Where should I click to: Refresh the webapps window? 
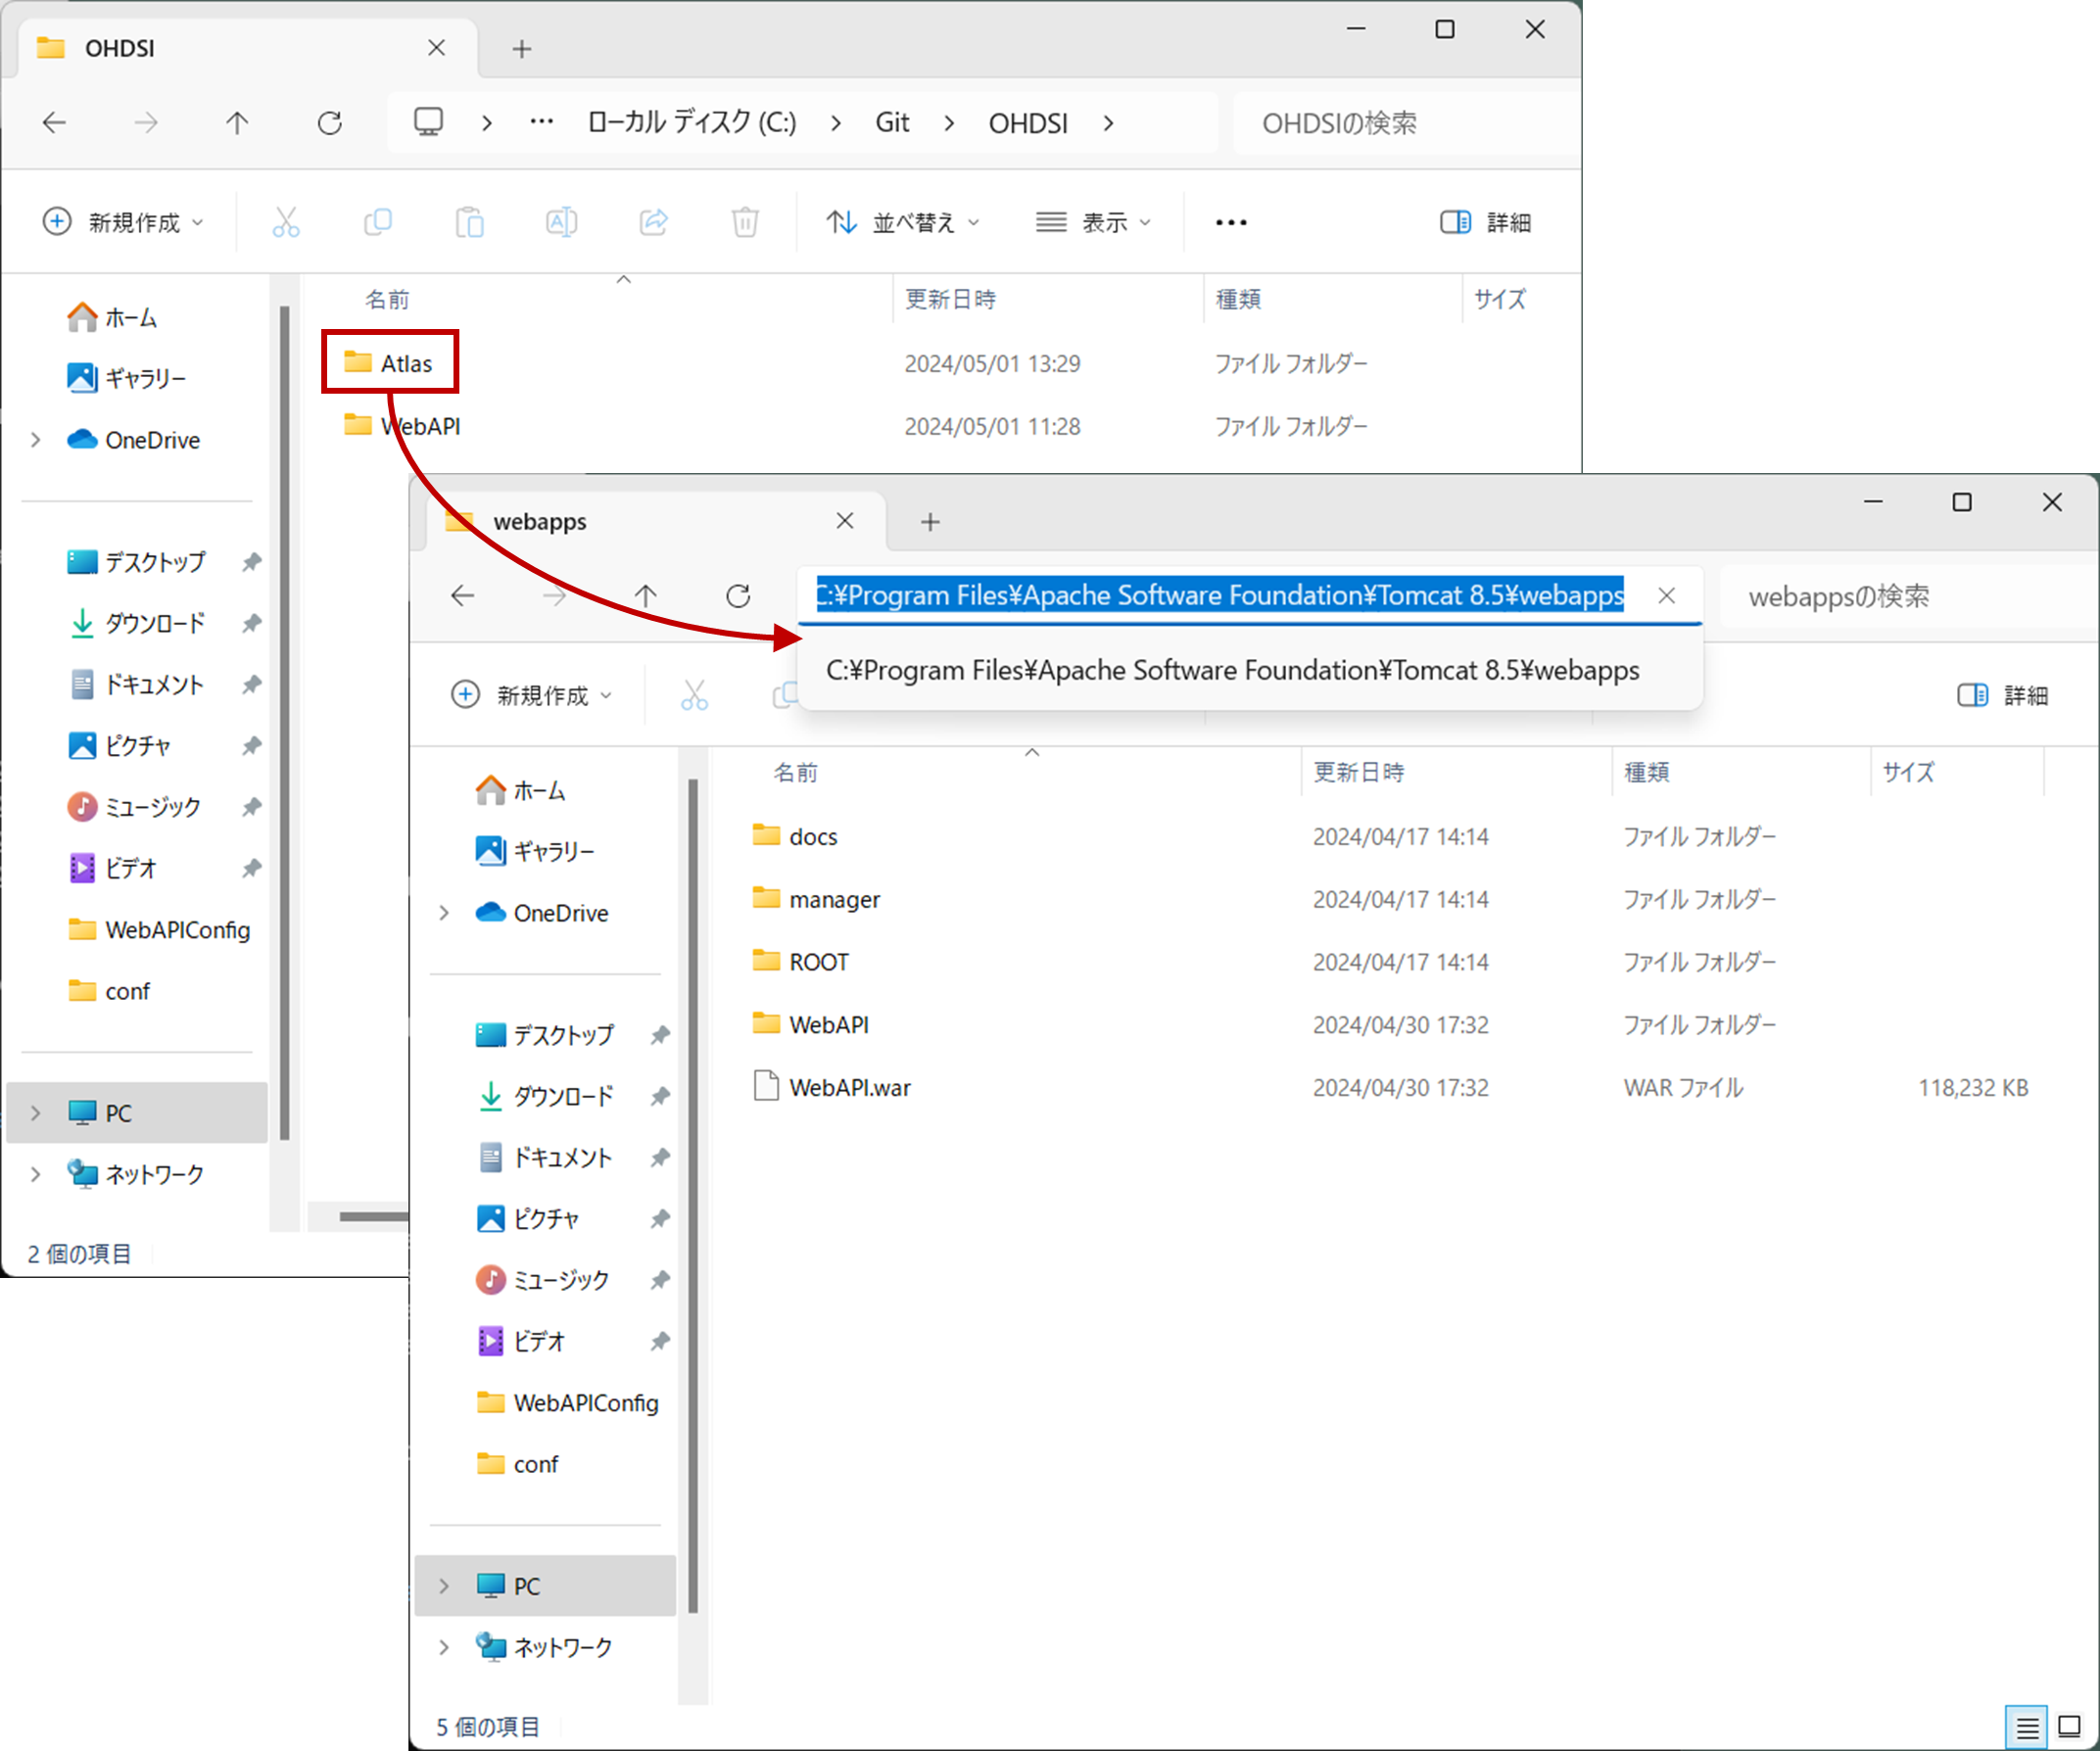(738, 596)
